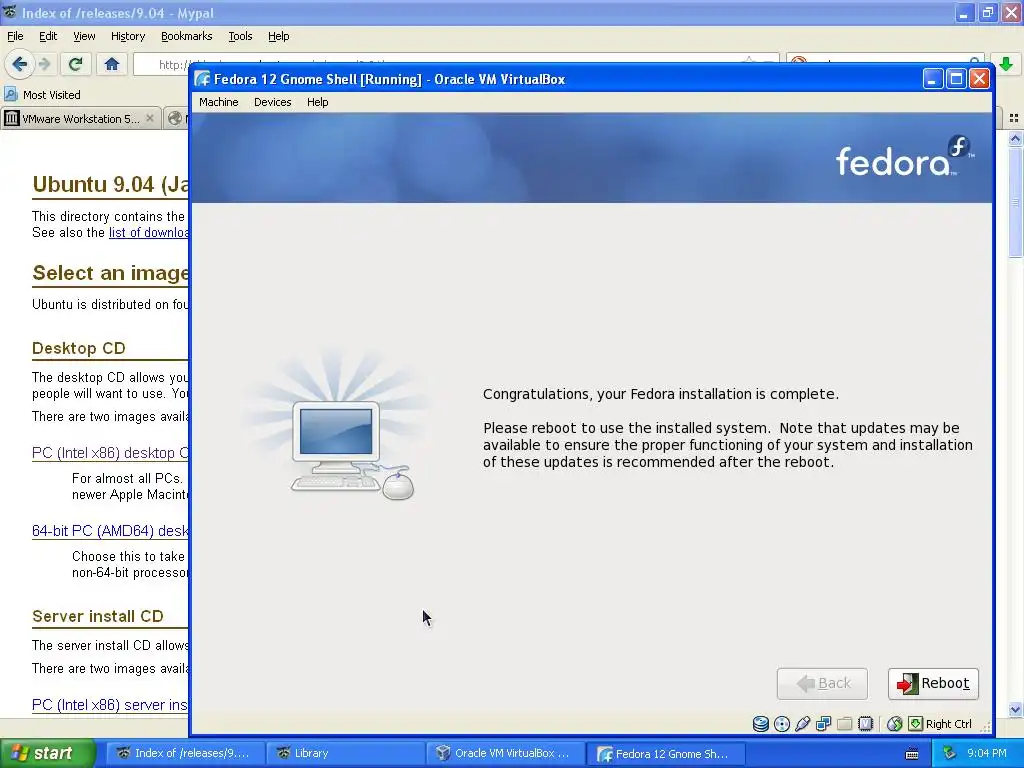Open the PC (Intel x86) server install link

(110, 705)
